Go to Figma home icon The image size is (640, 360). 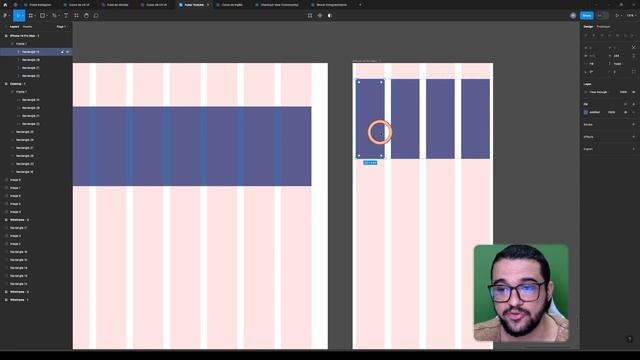click(5, 4)
